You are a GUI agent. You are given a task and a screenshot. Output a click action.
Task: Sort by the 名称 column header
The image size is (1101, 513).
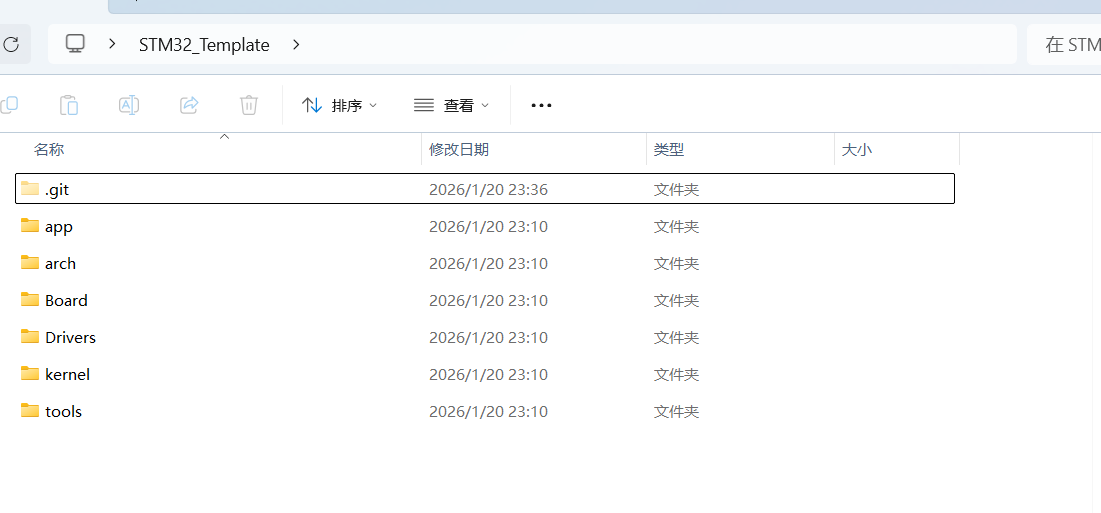tap(49, 149)
